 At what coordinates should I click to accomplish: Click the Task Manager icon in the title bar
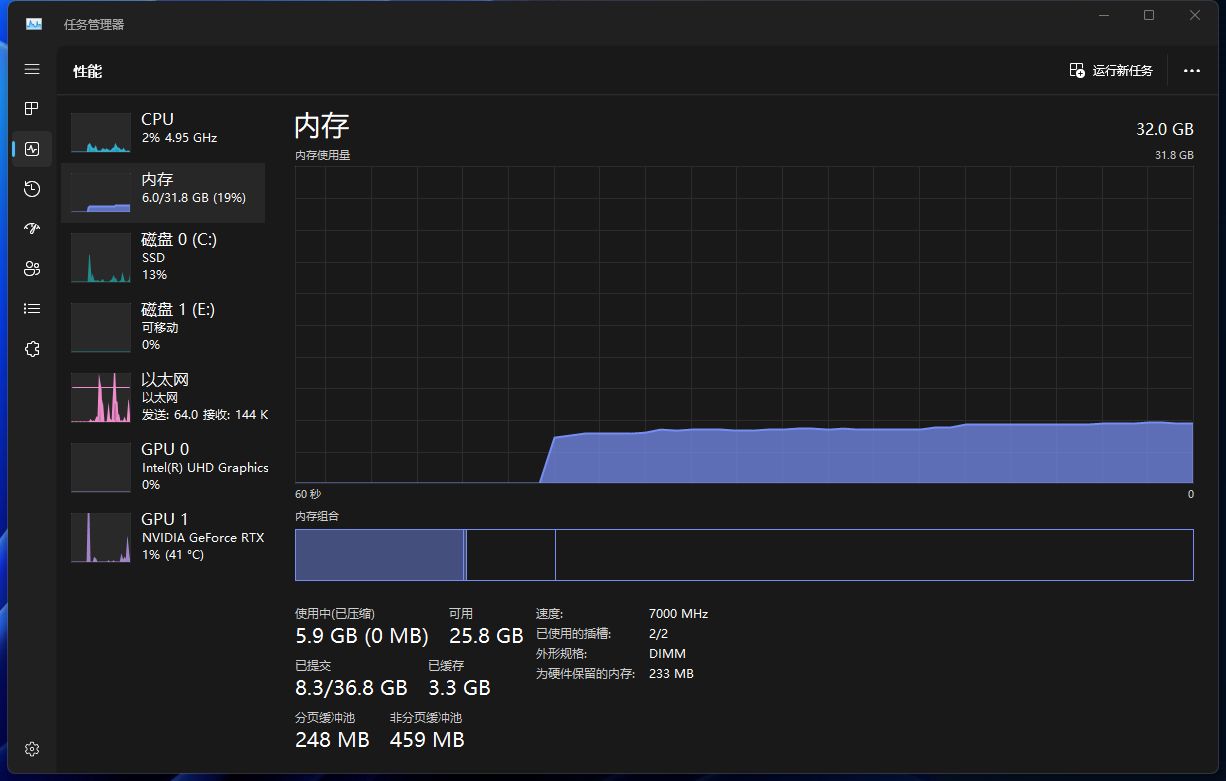point(33,23)
